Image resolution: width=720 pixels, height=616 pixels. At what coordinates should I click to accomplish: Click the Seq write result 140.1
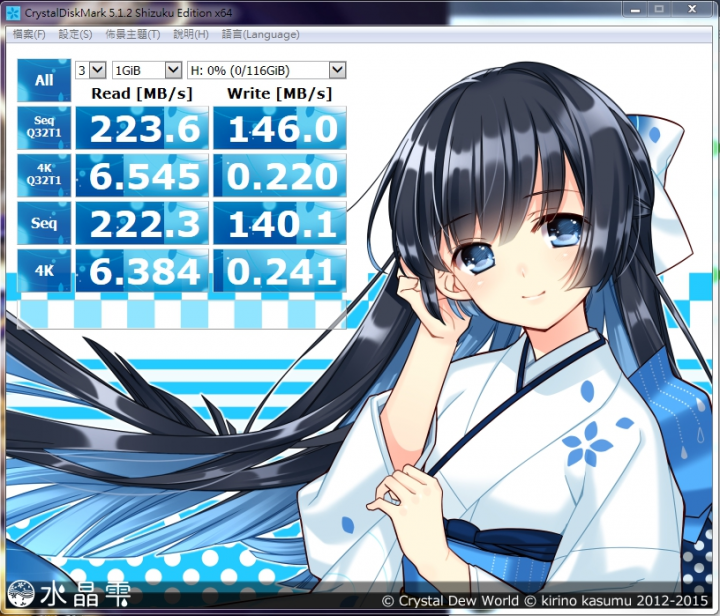pos(280,224)
